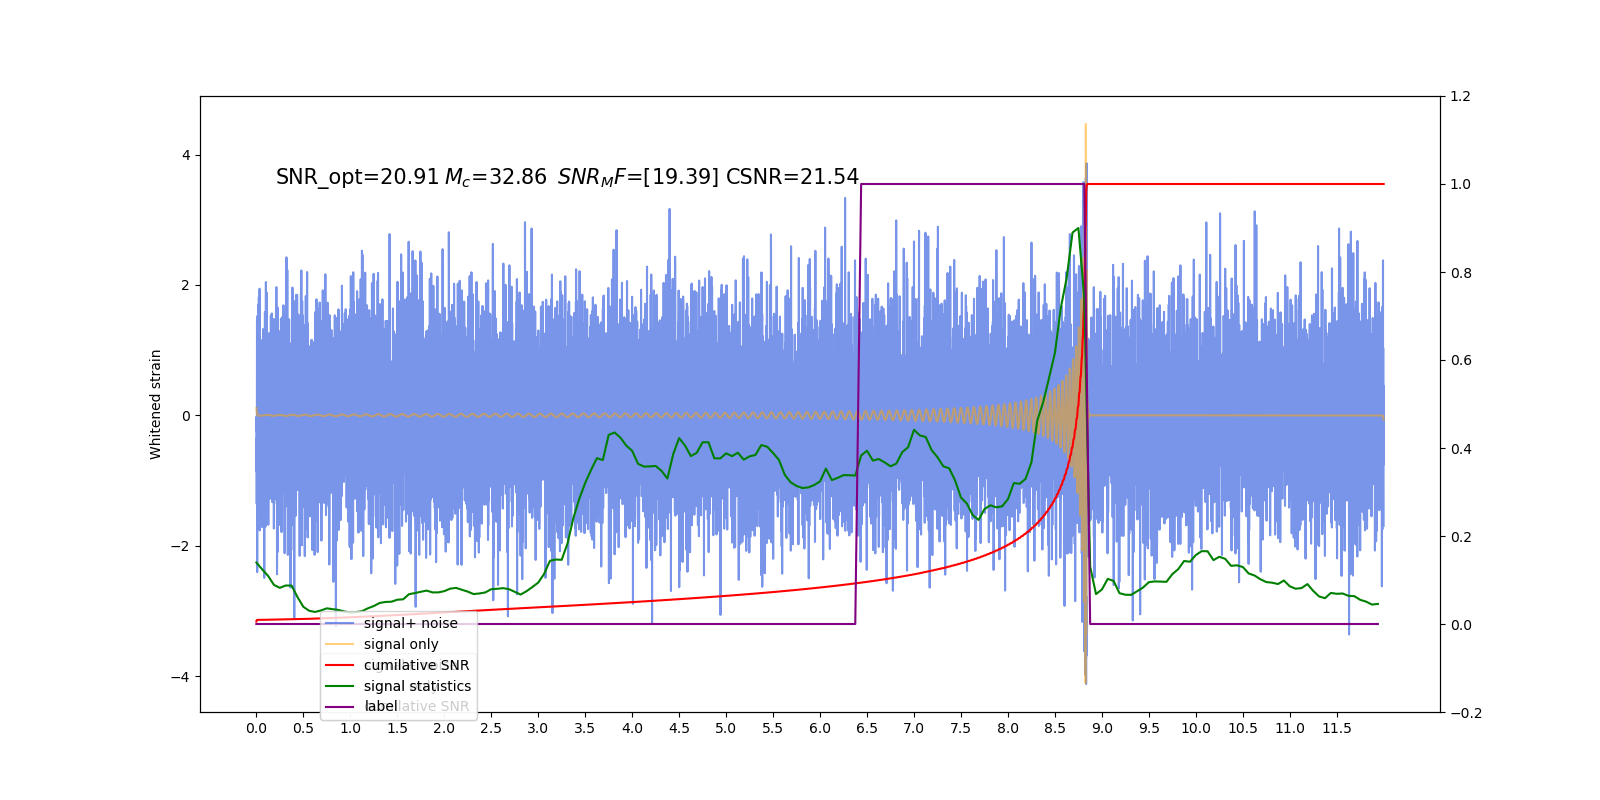Click the right-axis tick label 0.4
This screenshot has width=1600, height=800.
click(1460, 449)
